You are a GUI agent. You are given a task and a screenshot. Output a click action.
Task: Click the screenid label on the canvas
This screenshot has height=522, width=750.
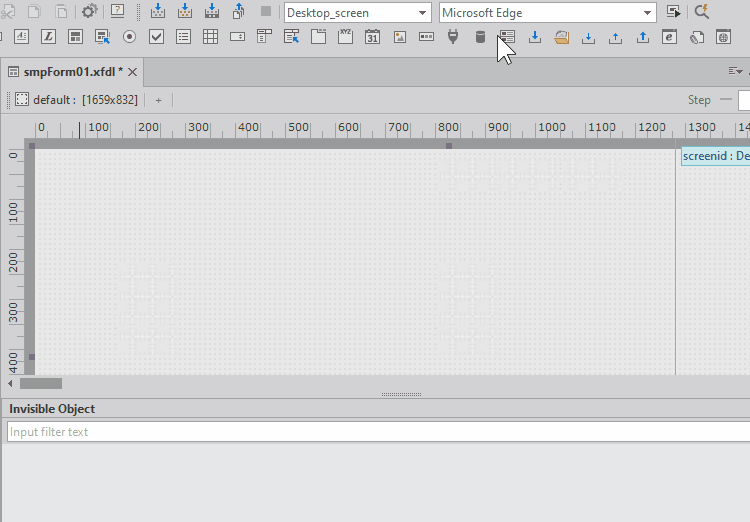[x=716, y=156]
